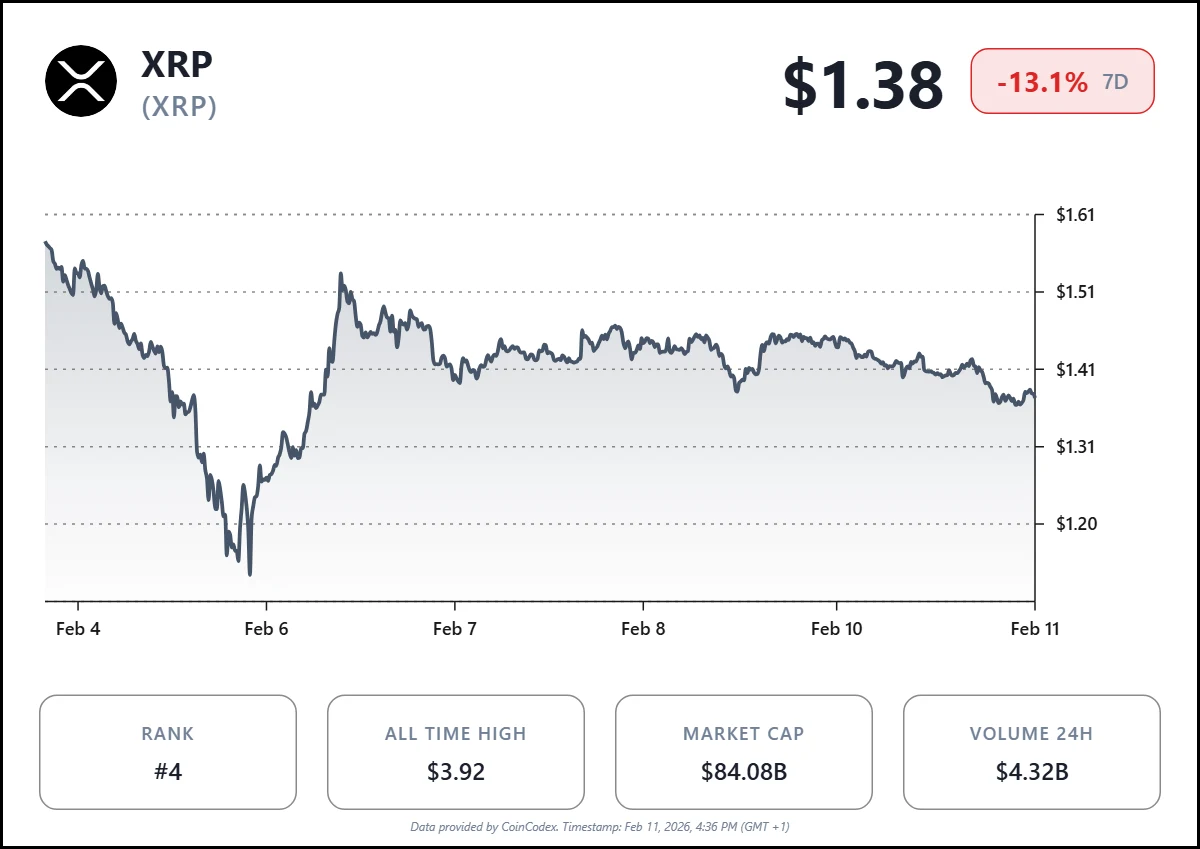The width and height of the screenshot is (1200, 849).
Task: Click the $1.51 price axis label
Action: (1076, 292)
